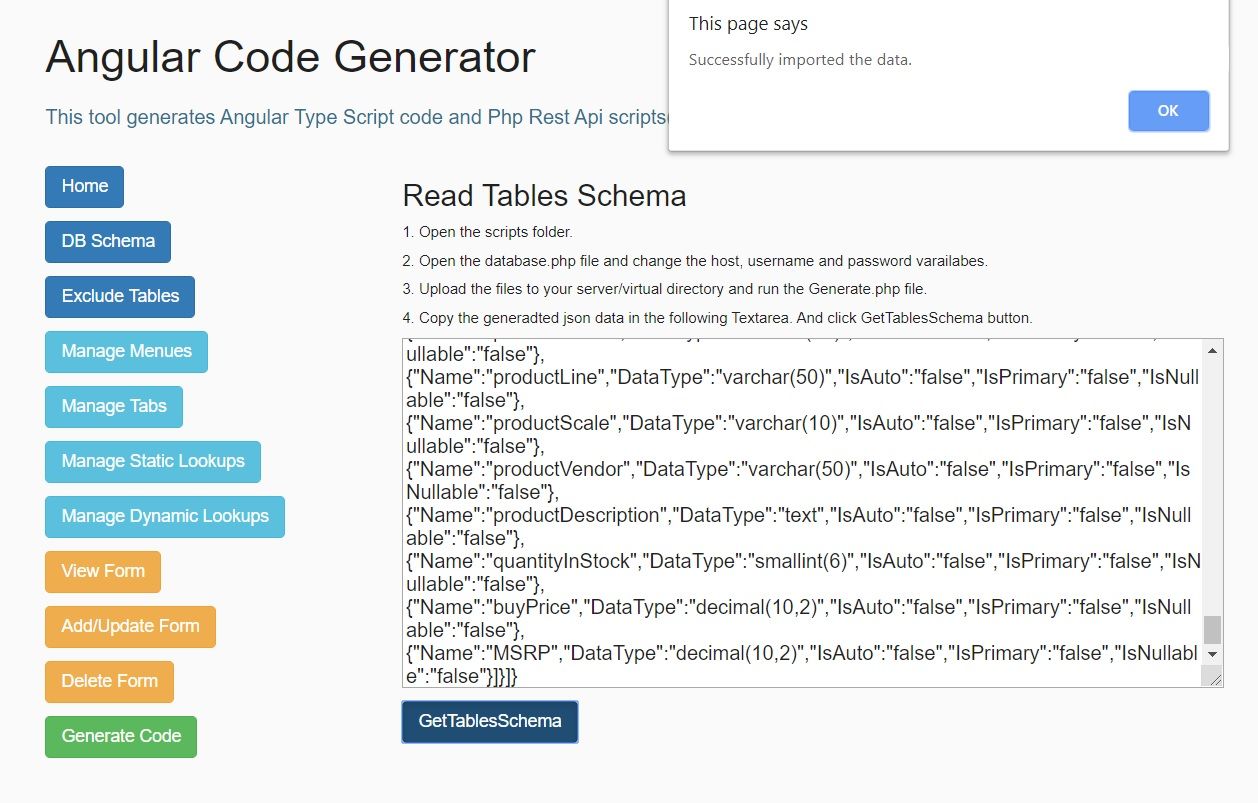Select the Delete Form button
Viewport: 1258px width, 803px height.
(x=109, y=682)
